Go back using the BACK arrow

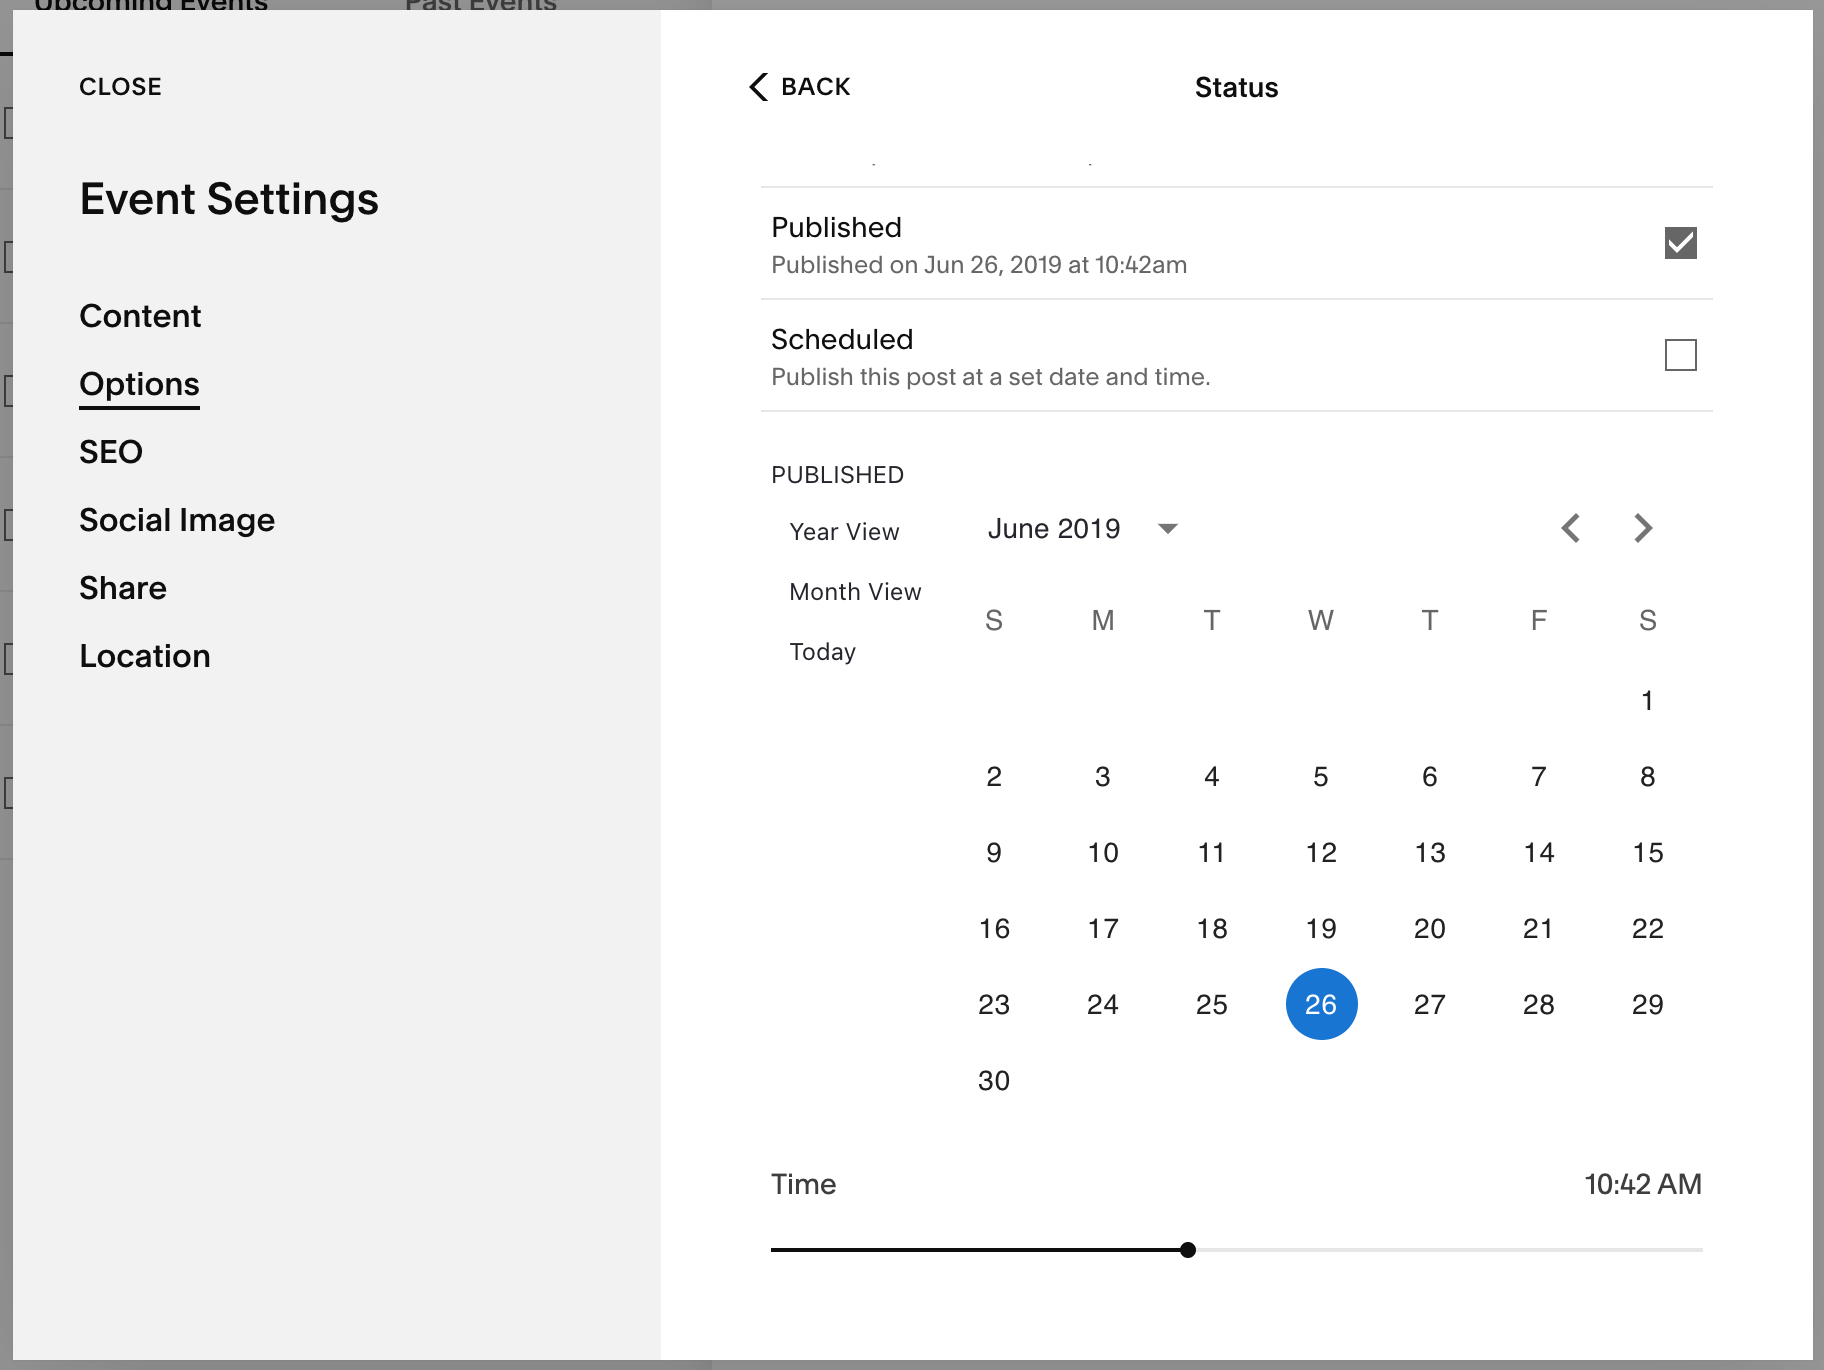799,87
